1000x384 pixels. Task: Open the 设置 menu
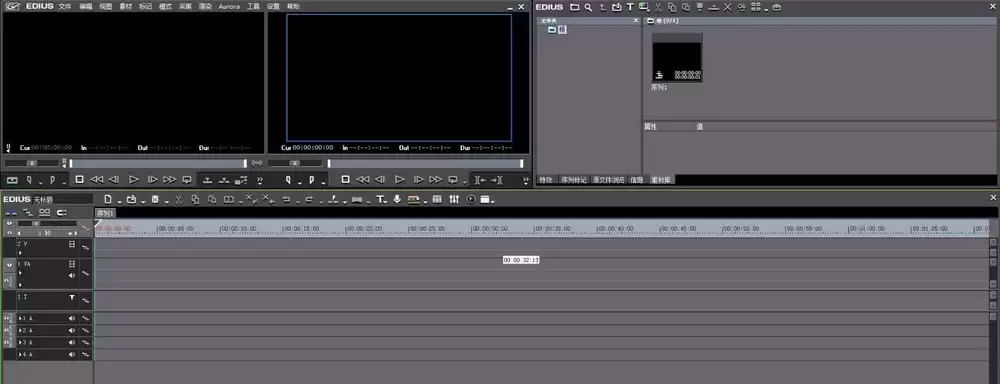click(x=273, y=6)
